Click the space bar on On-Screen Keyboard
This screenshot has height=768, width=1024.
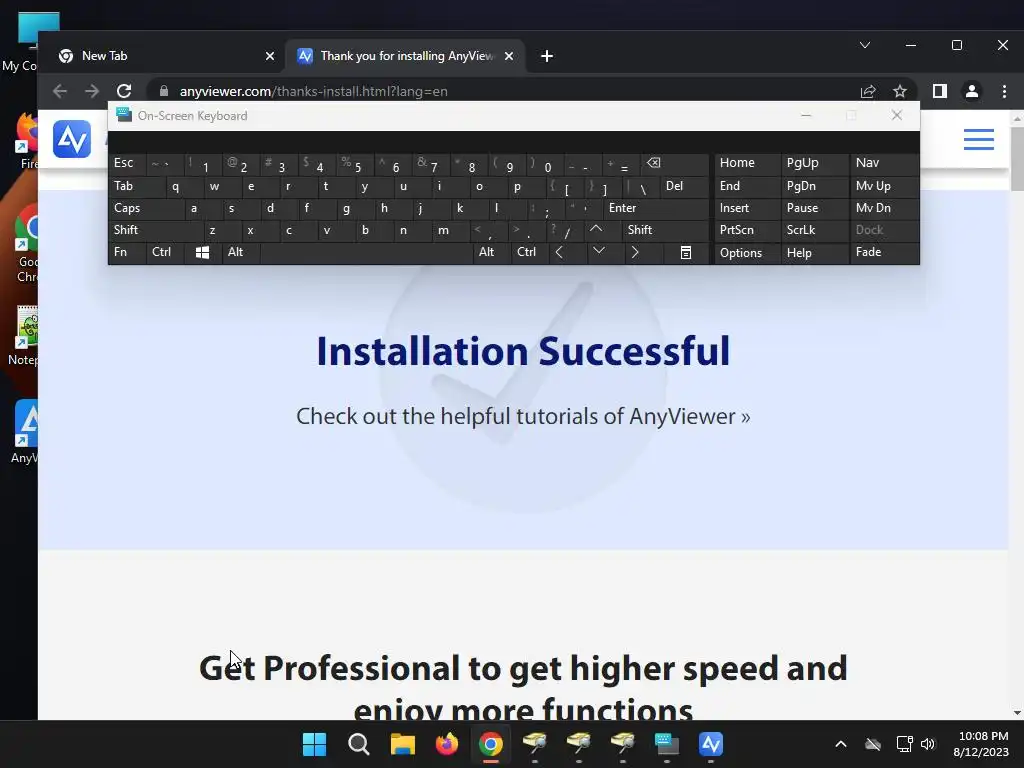[366, 252]
